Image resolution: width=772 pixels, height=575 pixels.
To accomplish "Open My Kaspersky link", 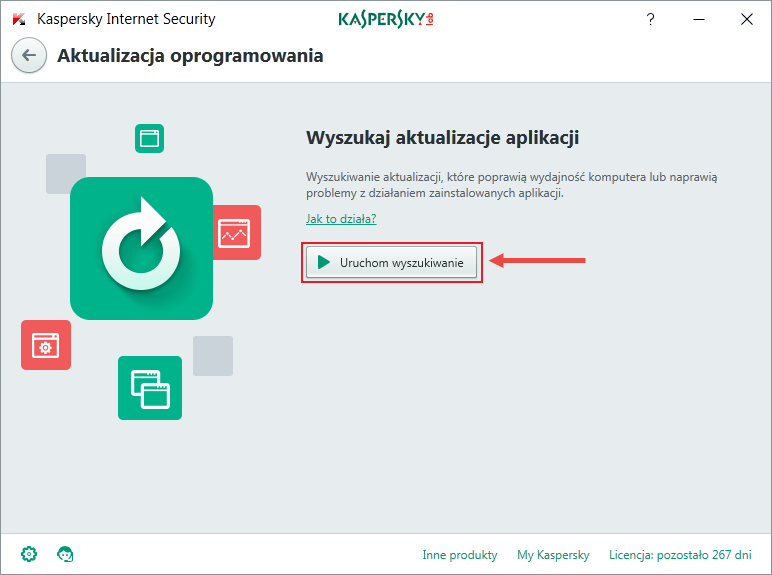I will pos(553,555).
